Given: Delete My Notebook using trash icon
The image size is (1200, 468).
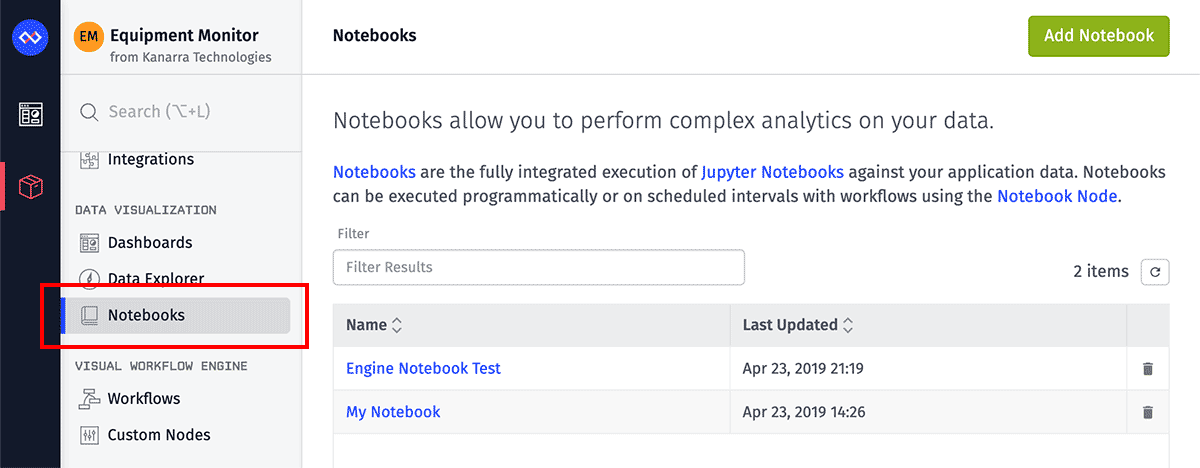Looking at the screenshot, I should pos(1148,412).
